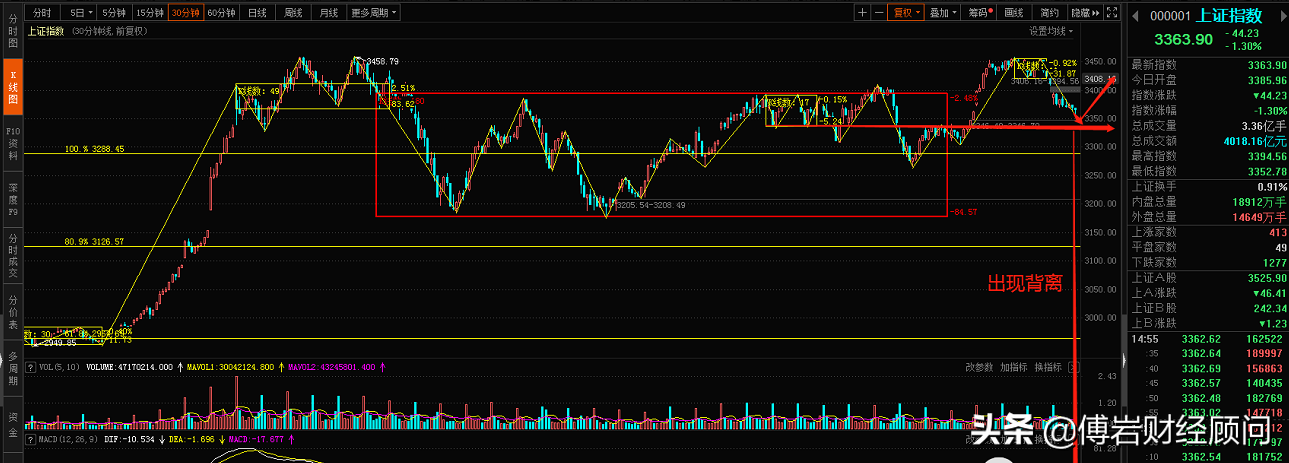Open 资金 sidebar panel

click(x=12, y=424)
